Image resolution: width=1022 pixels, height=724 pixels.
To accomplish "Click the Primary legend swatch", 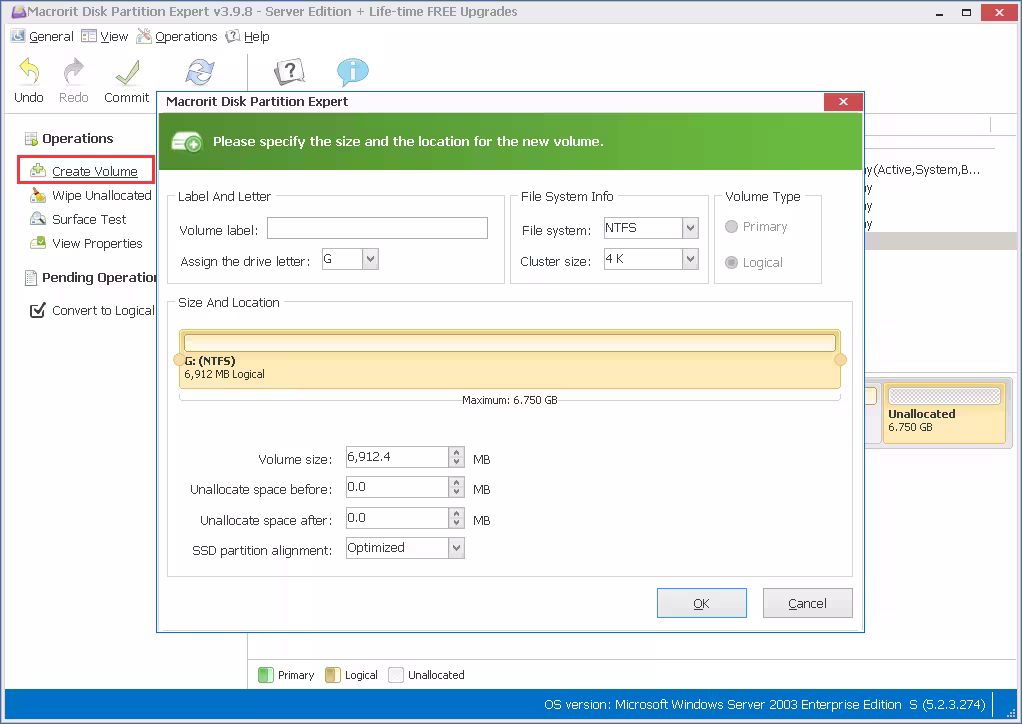I will [265, 675].
